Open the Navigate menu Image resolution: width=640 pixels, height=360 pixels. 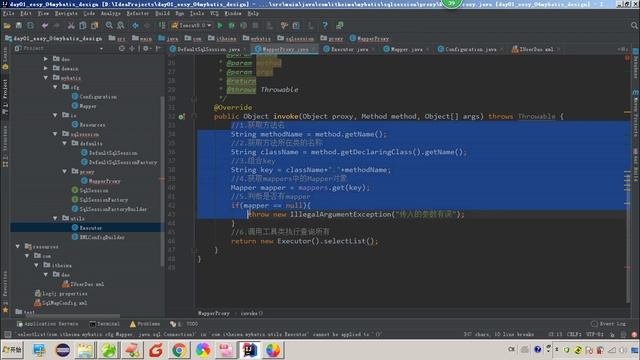(x=66, y=13)
